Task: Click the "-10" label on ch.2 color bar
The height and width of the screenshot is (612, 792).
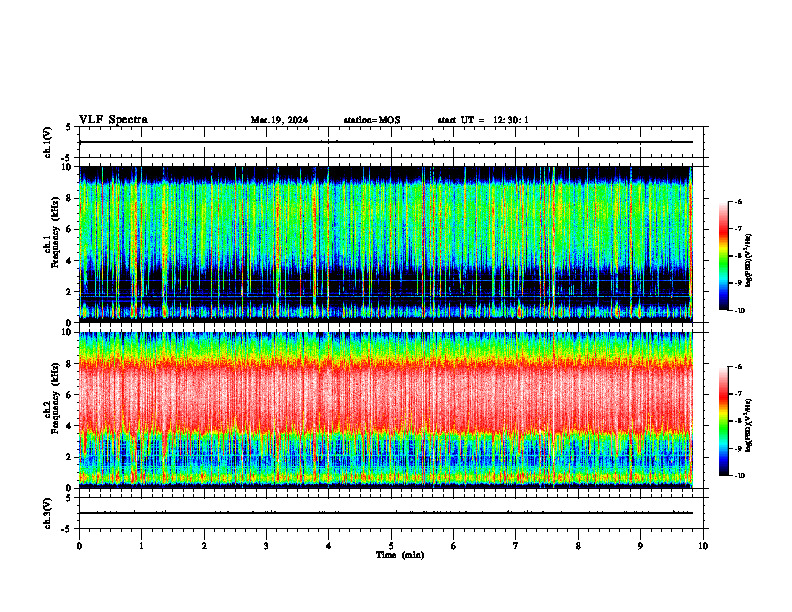Action: (740, 476)
